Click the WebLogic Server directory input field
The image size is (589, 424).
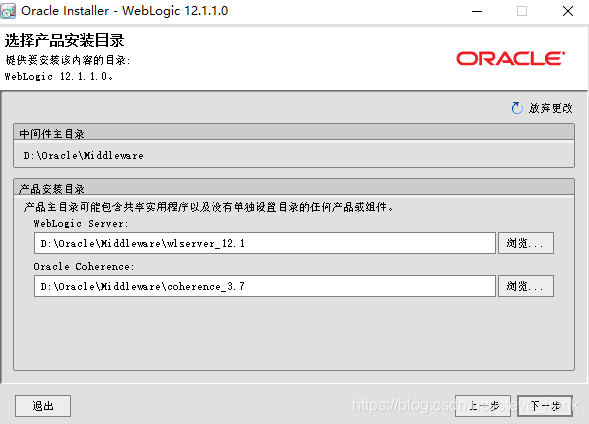[x=265, y=243]
